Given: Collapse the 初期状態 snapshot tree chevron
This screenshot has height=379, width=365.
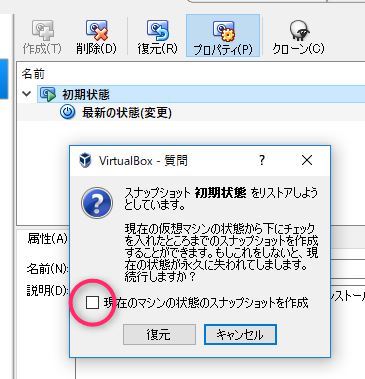Looking at the screenshot, I should 27,94.
